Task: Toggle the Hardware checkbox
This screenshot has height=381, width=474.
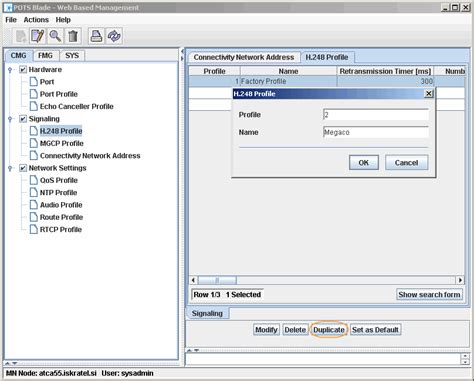Action: tap(23, 69)
